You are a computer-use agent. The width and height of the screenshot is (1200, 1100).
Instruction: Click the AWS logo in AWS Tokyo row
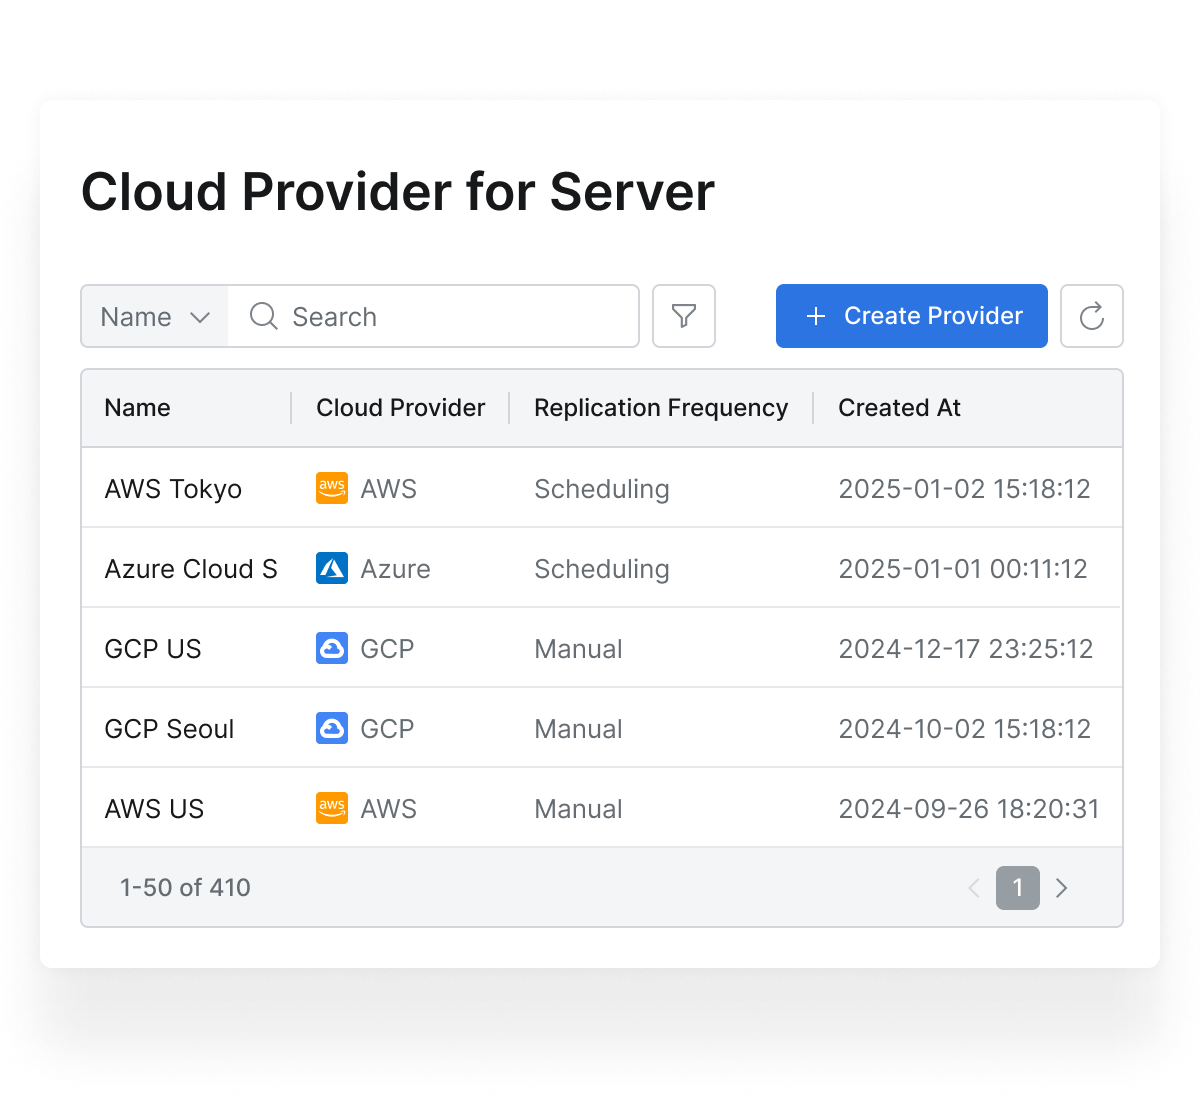tap(332, 488)
